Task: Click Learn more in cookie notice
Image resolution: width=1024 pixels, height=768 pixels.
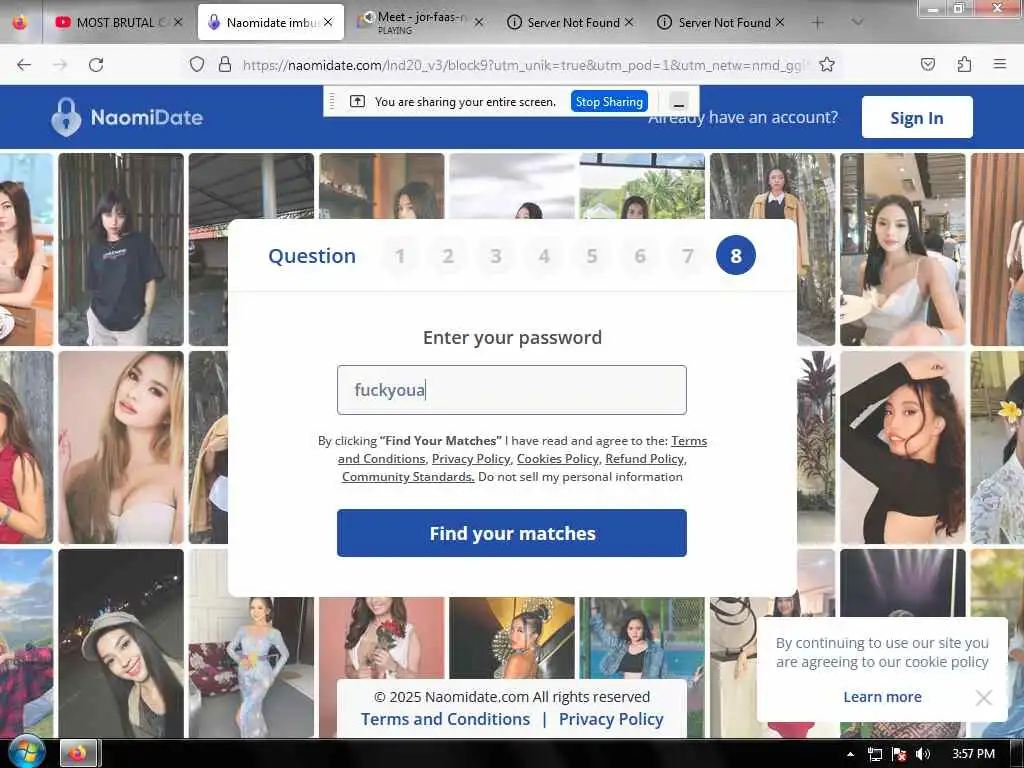Action: [x=882, y=697]
